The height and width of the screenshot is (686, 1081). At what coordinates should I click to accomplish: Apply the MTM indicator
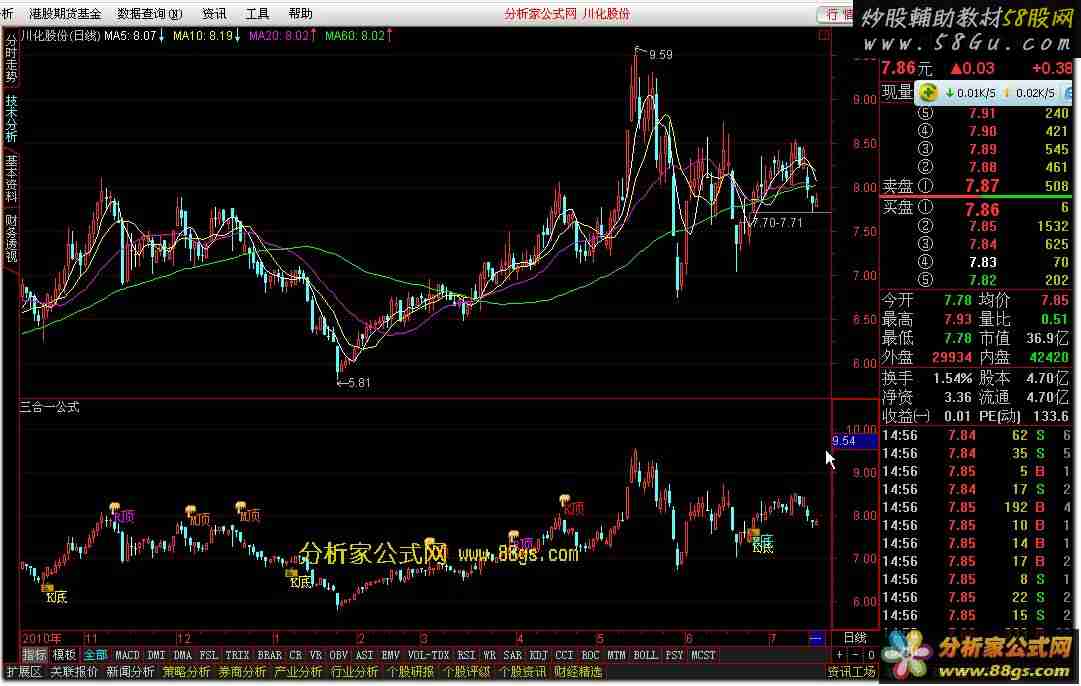pos(617,655)
